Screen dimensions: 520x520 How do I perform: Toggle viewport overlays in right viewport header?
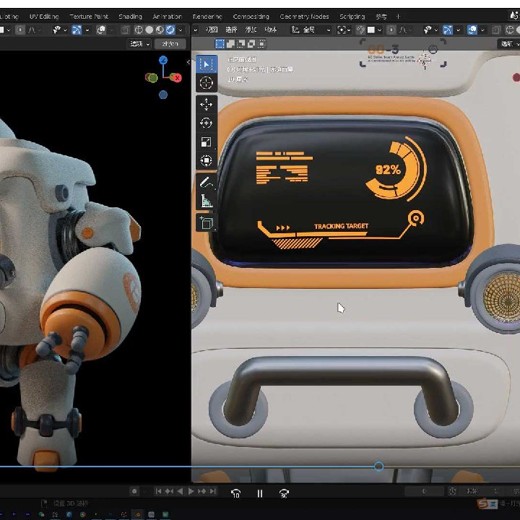point(472,30)
